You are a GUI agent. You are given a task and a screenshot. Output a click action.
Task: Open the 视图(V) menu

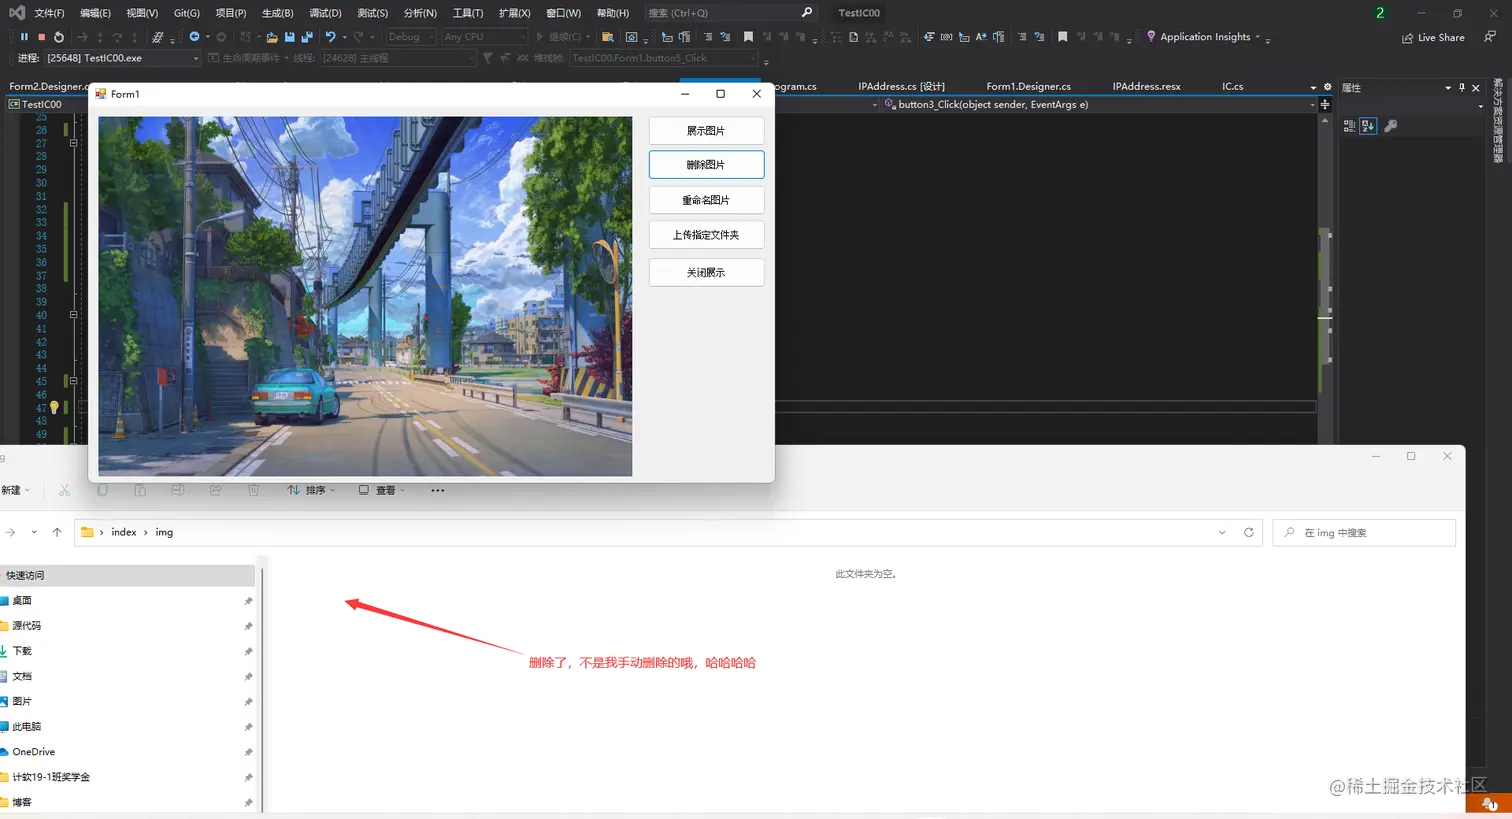142,13
